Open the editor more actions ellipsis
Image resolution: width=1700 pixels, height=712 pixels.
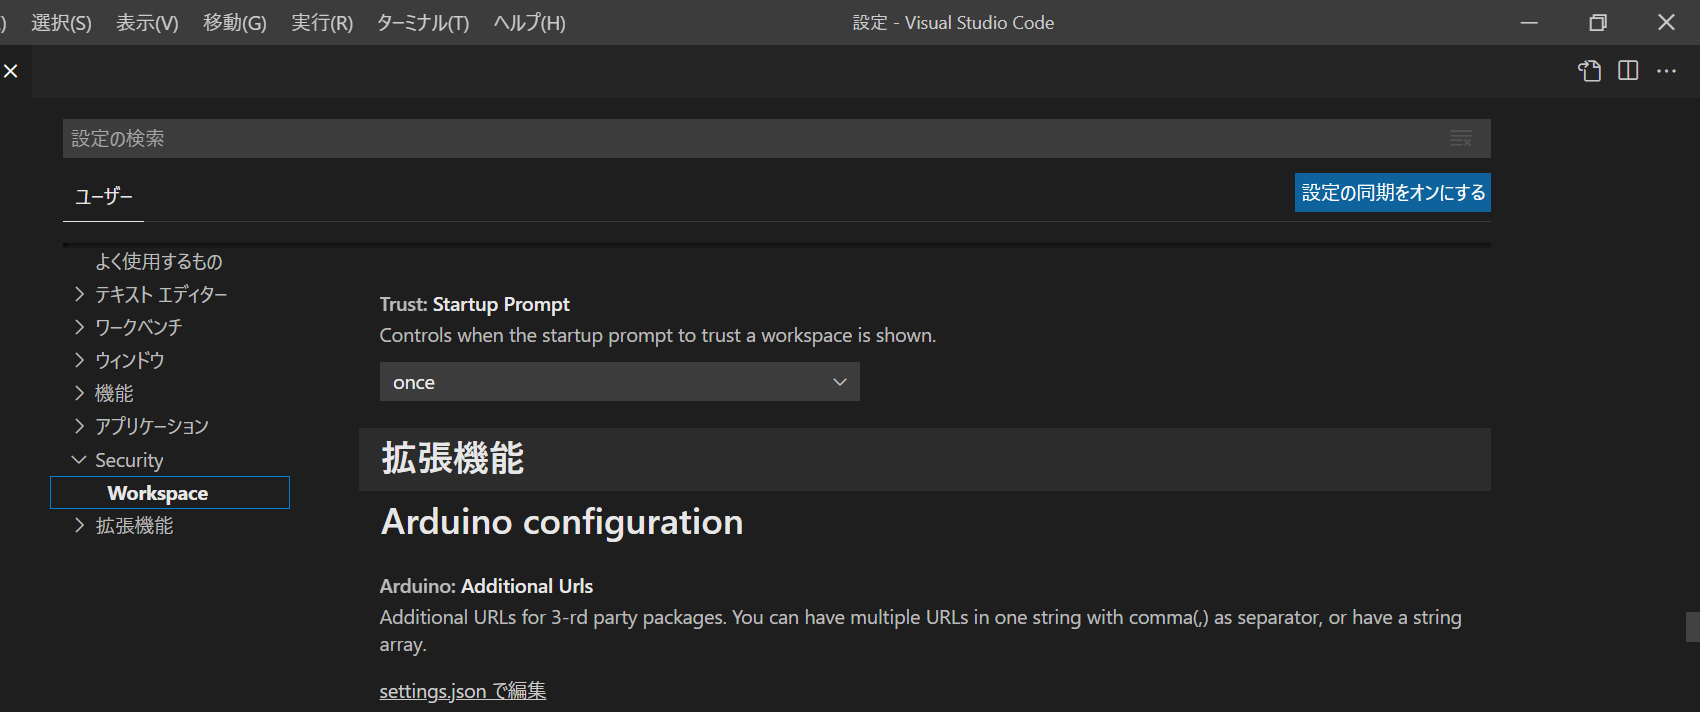[1666, 71]
